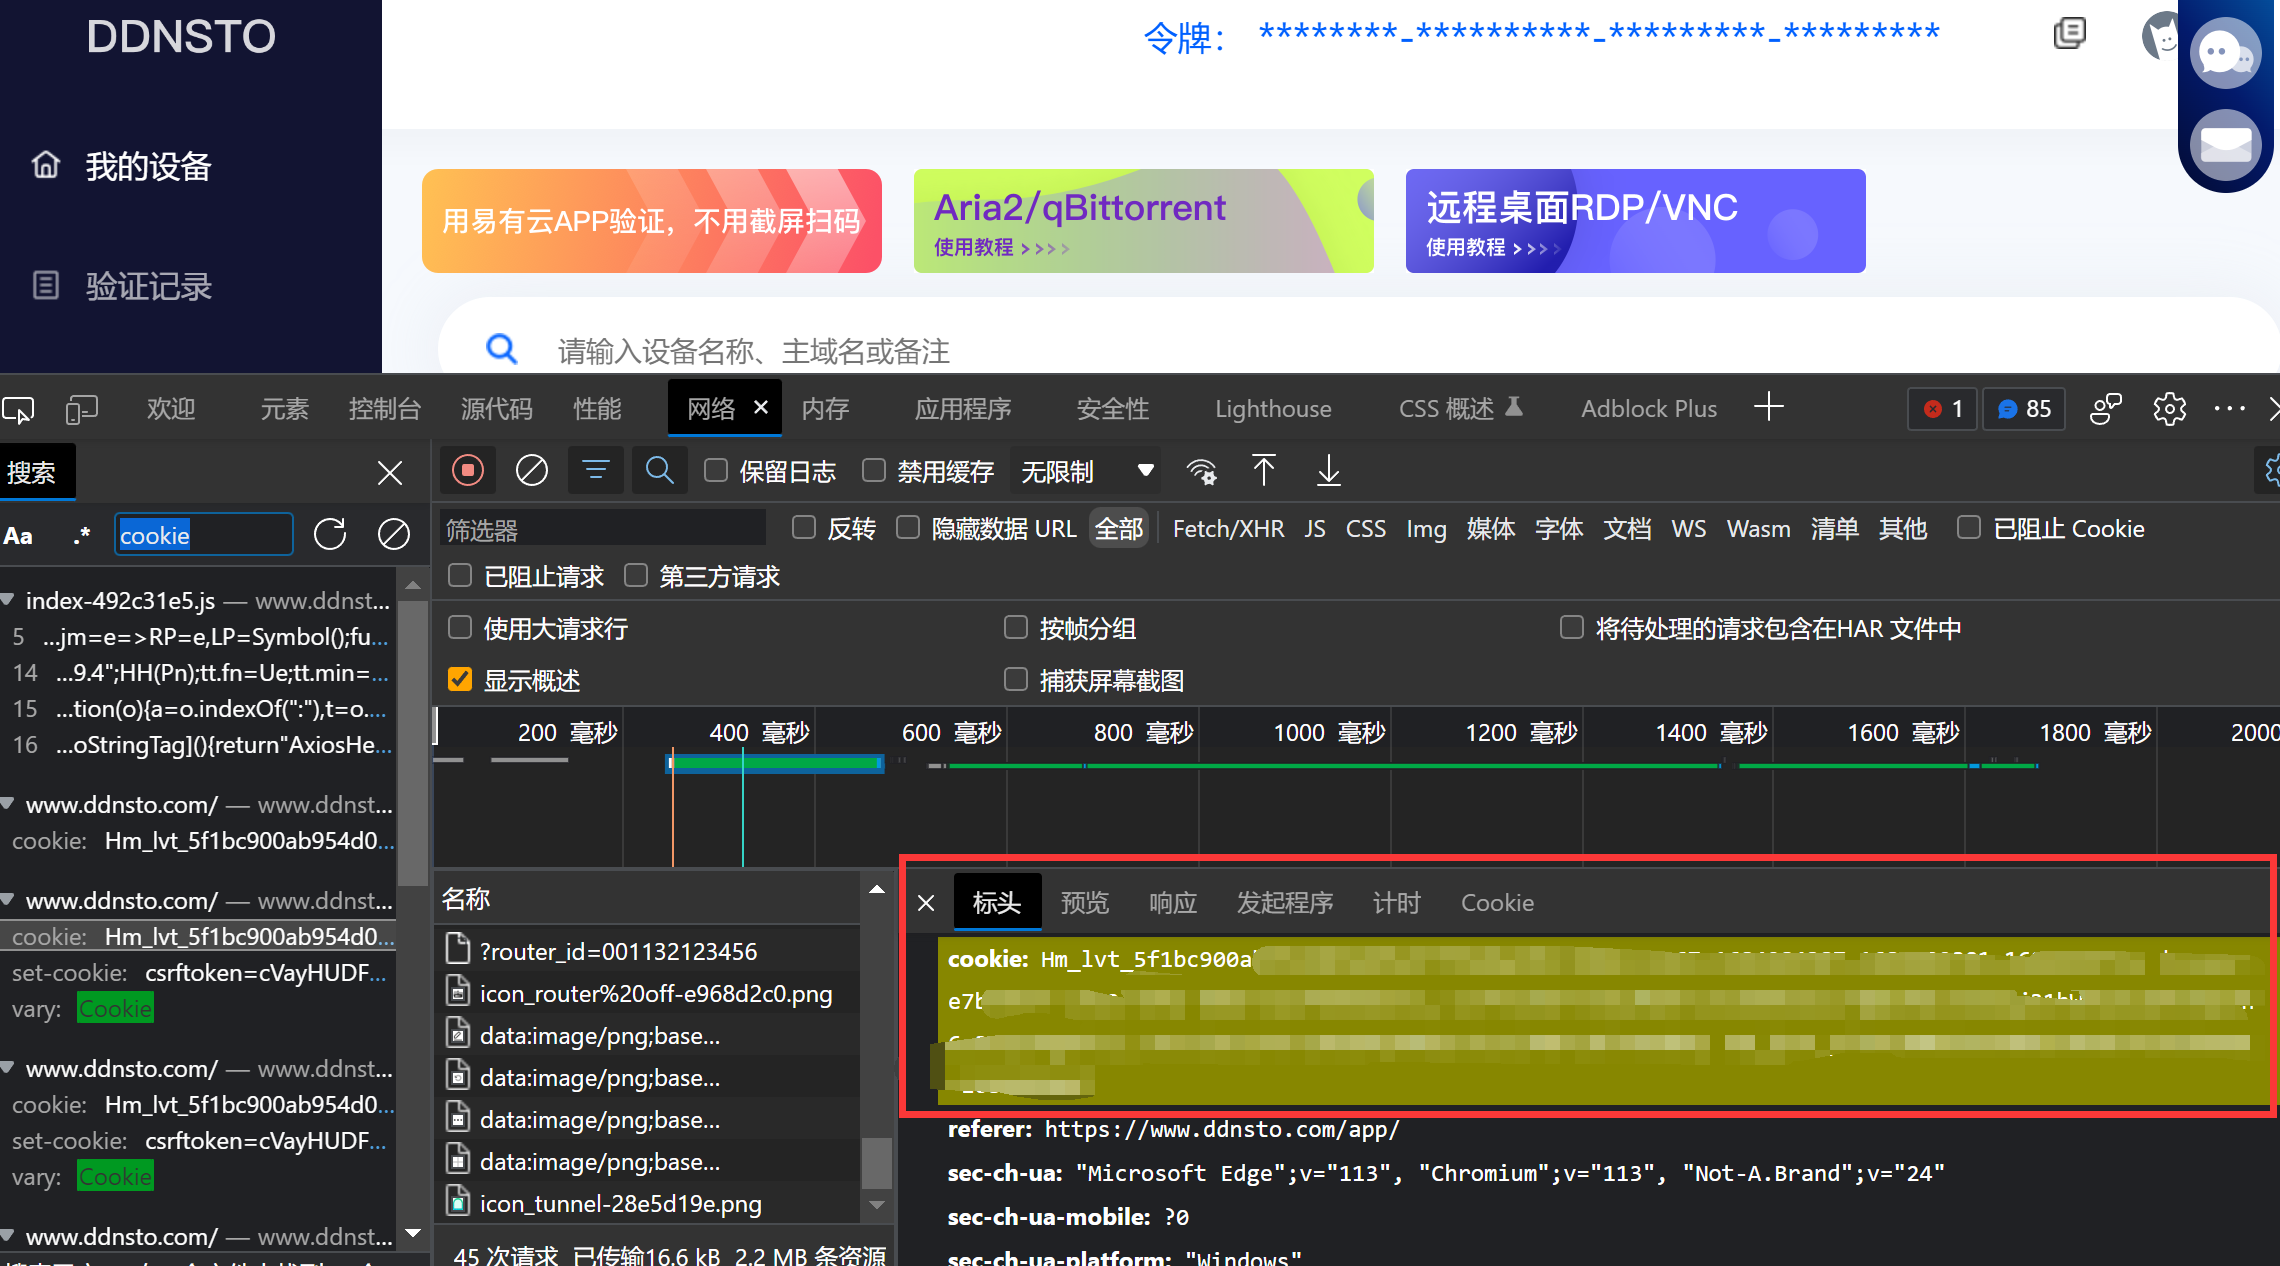Click import HAR upload arrow
Image resolution: width=2280 pixels, height=1266 pixels.
point(1264,470)
